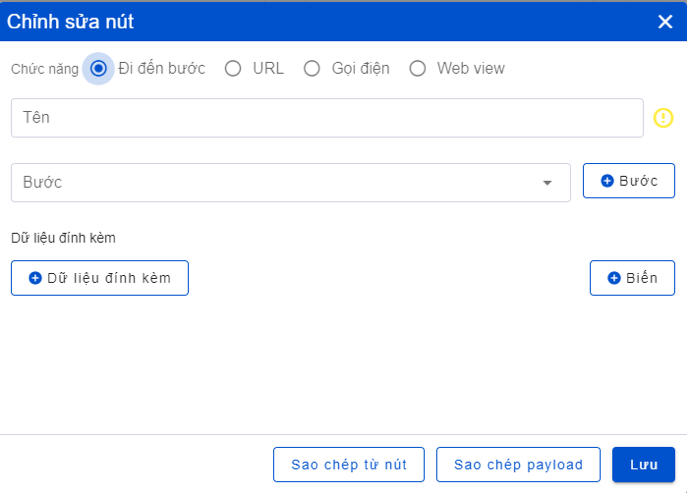The height and width of the screenshot is (493, 687).
Task: Choose the Gọi điện radio option
Action: (312, 68)
